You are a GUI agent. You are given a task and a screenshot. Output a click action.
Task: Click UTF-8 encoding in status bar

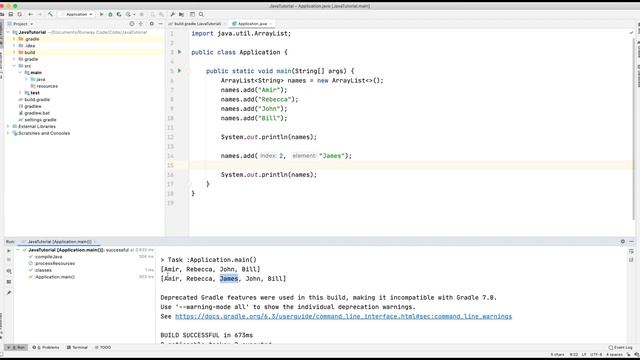pos(596,355)
